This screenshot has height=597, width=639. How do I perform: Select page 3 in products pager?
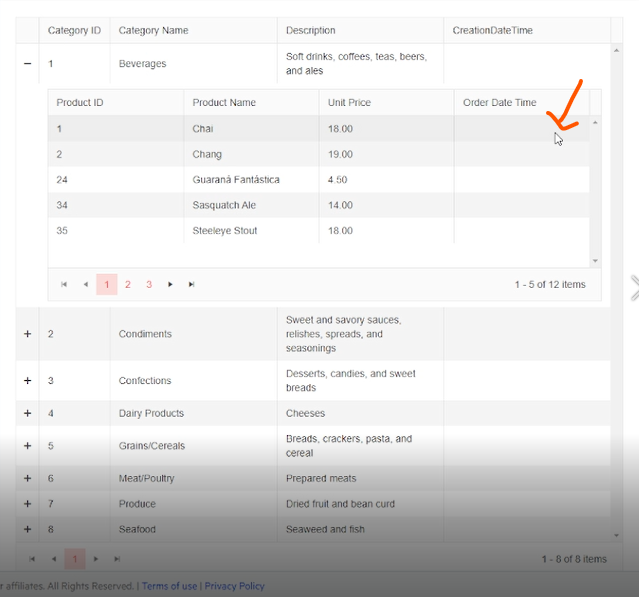tap(149, 285)
